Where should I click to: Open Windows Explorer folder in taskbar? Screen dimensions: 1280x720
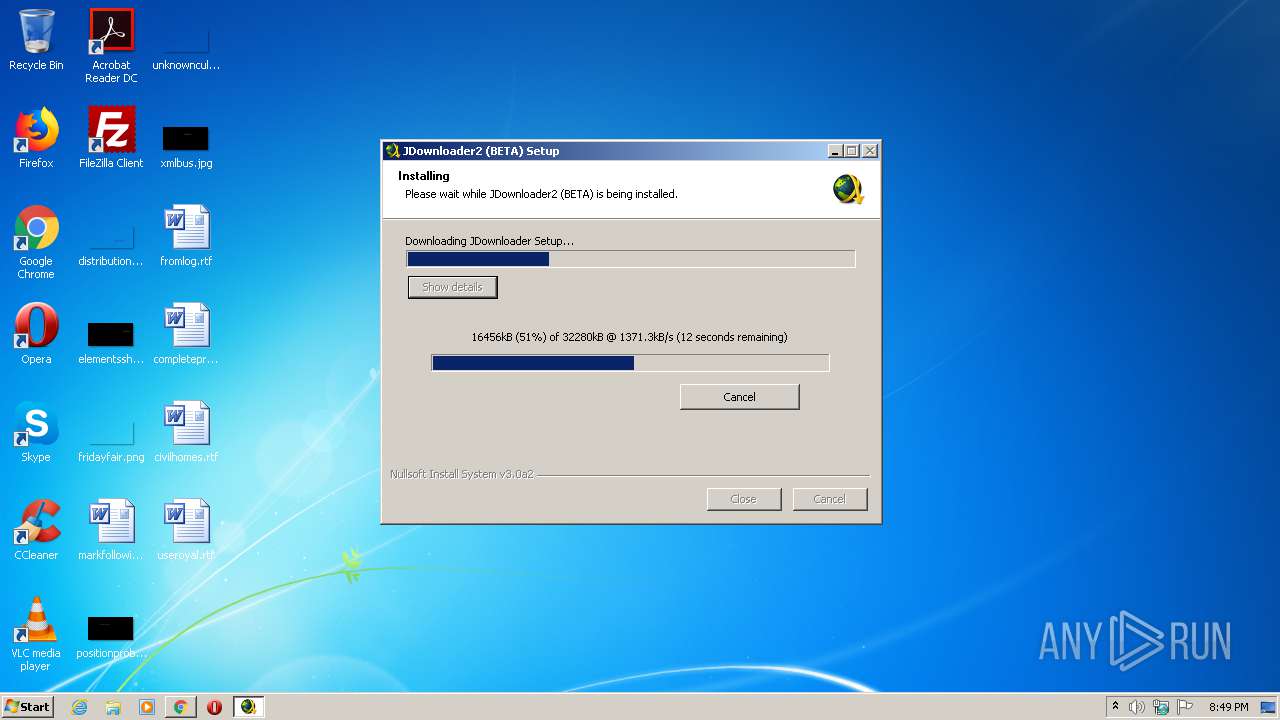point(113,707)
